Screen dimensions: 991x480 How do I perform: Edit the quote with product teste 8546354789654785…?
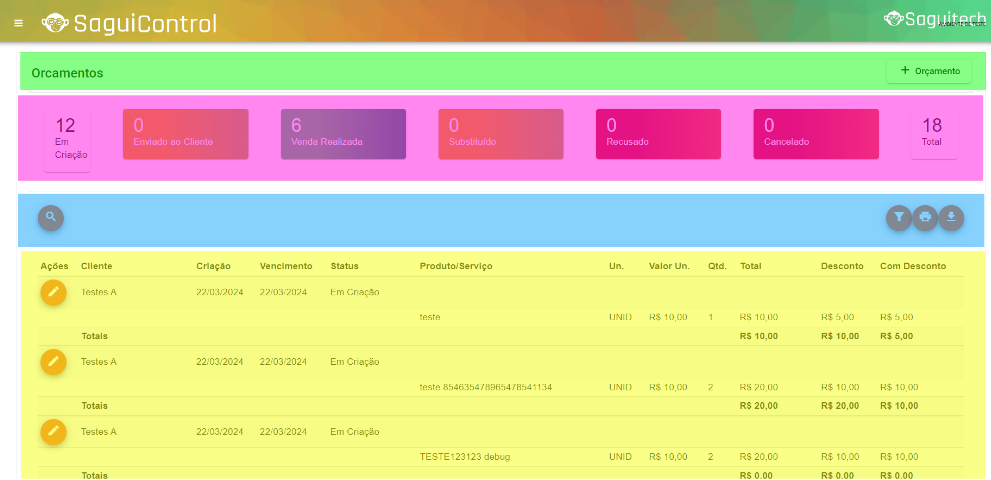tap(54, 362)
